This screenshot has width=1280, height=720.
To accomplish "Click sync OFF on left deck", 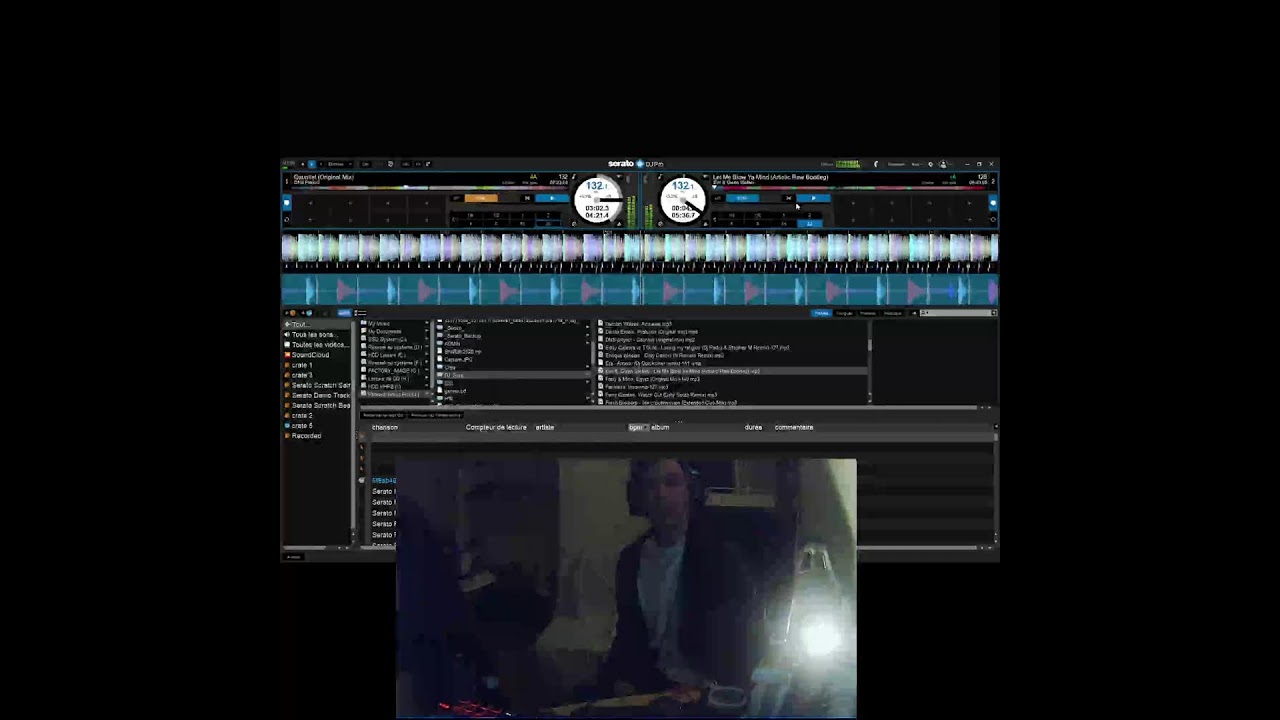I will 456,198.
